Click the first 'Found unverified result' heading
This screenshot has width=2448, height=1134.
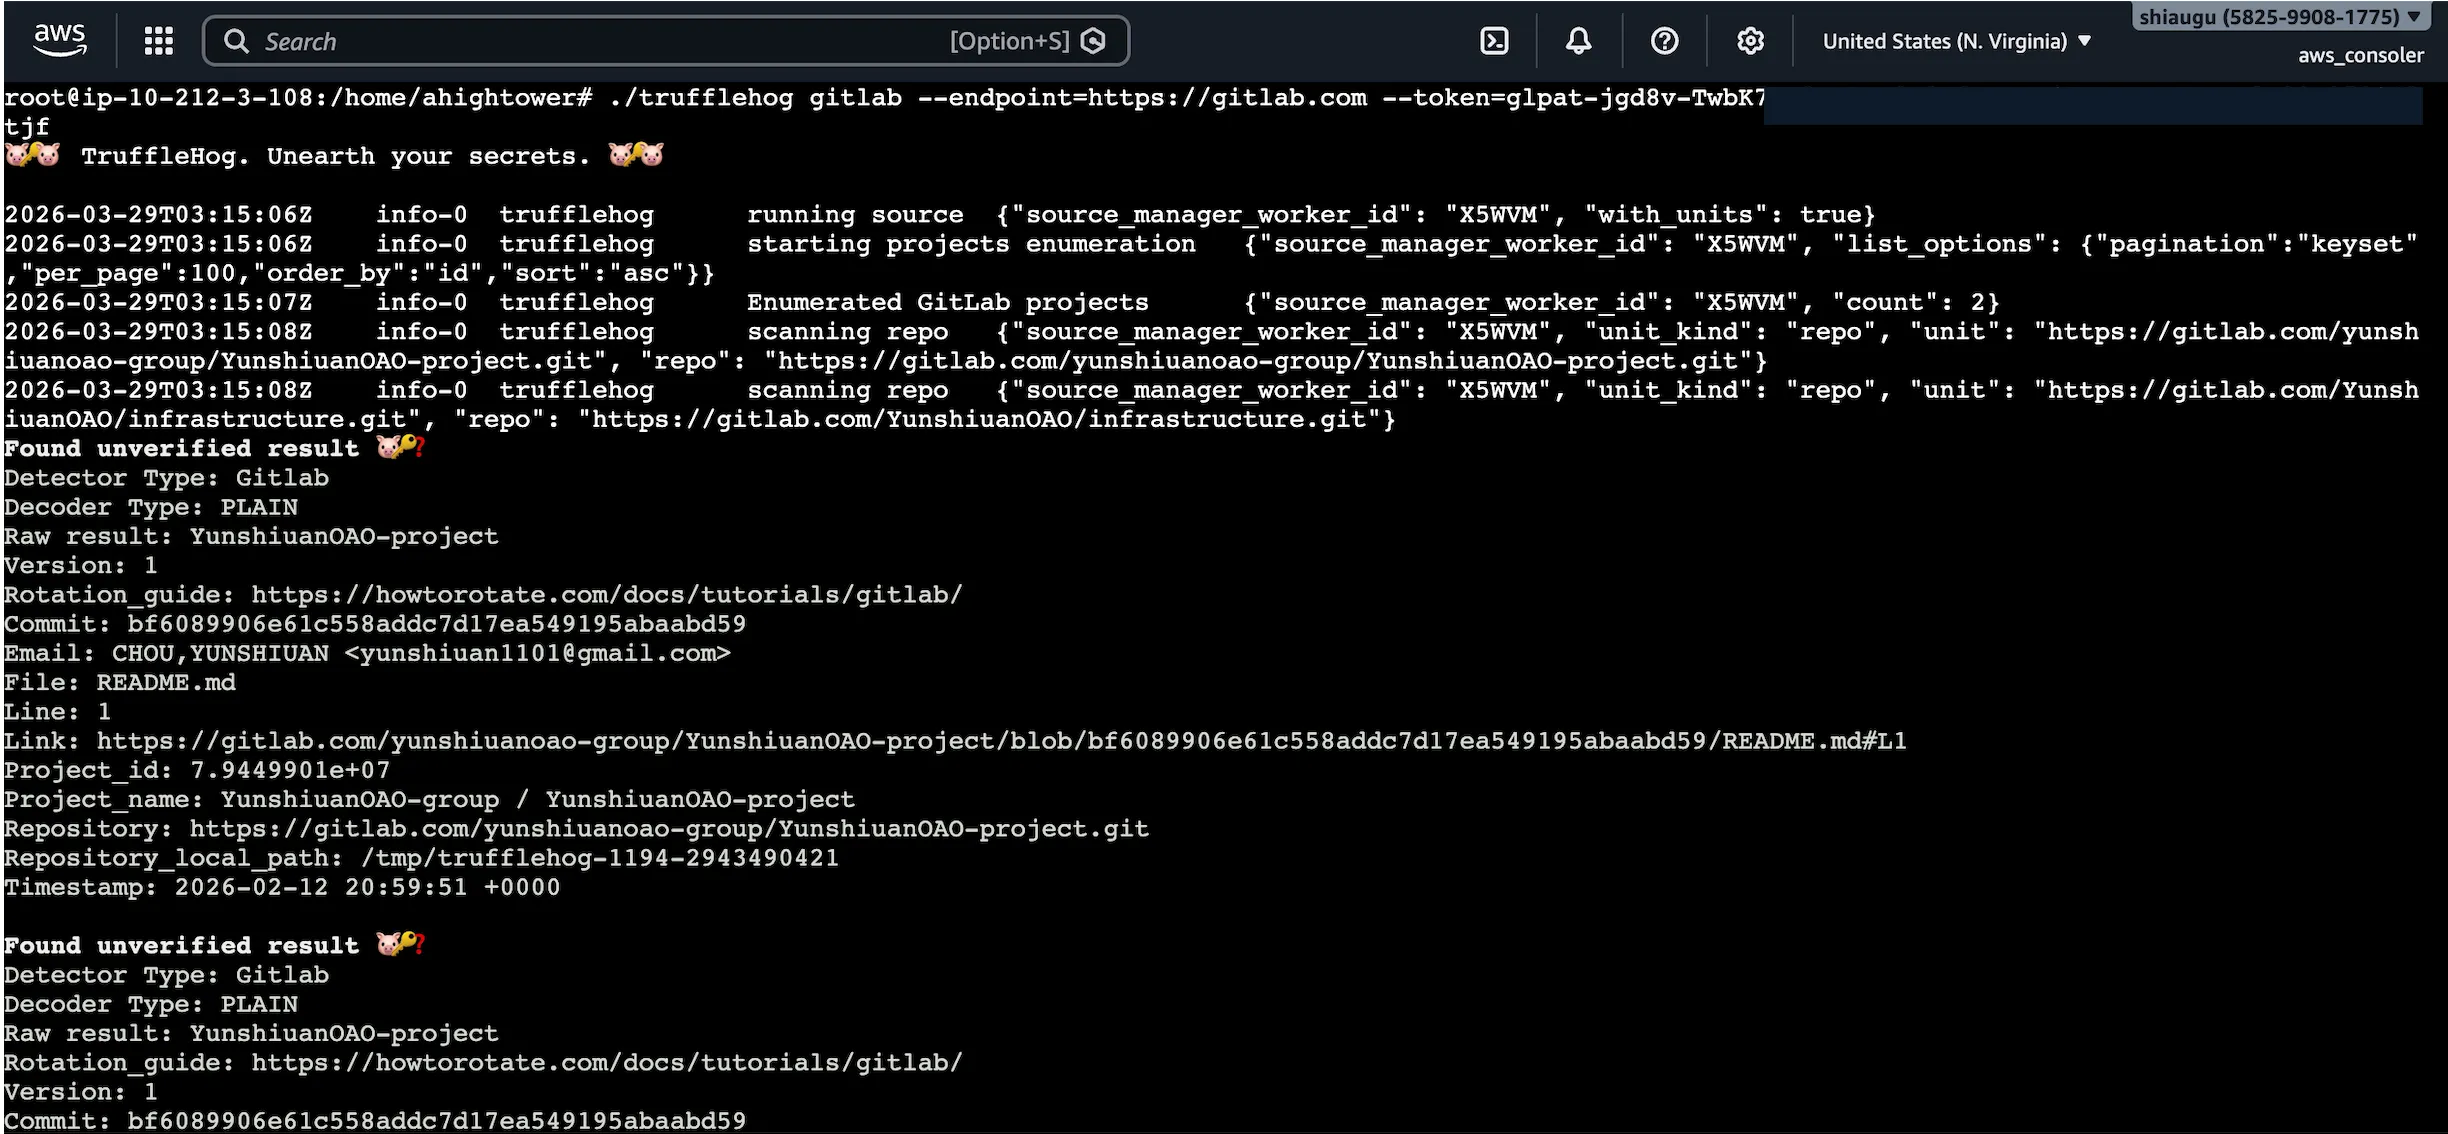point(181,449)
